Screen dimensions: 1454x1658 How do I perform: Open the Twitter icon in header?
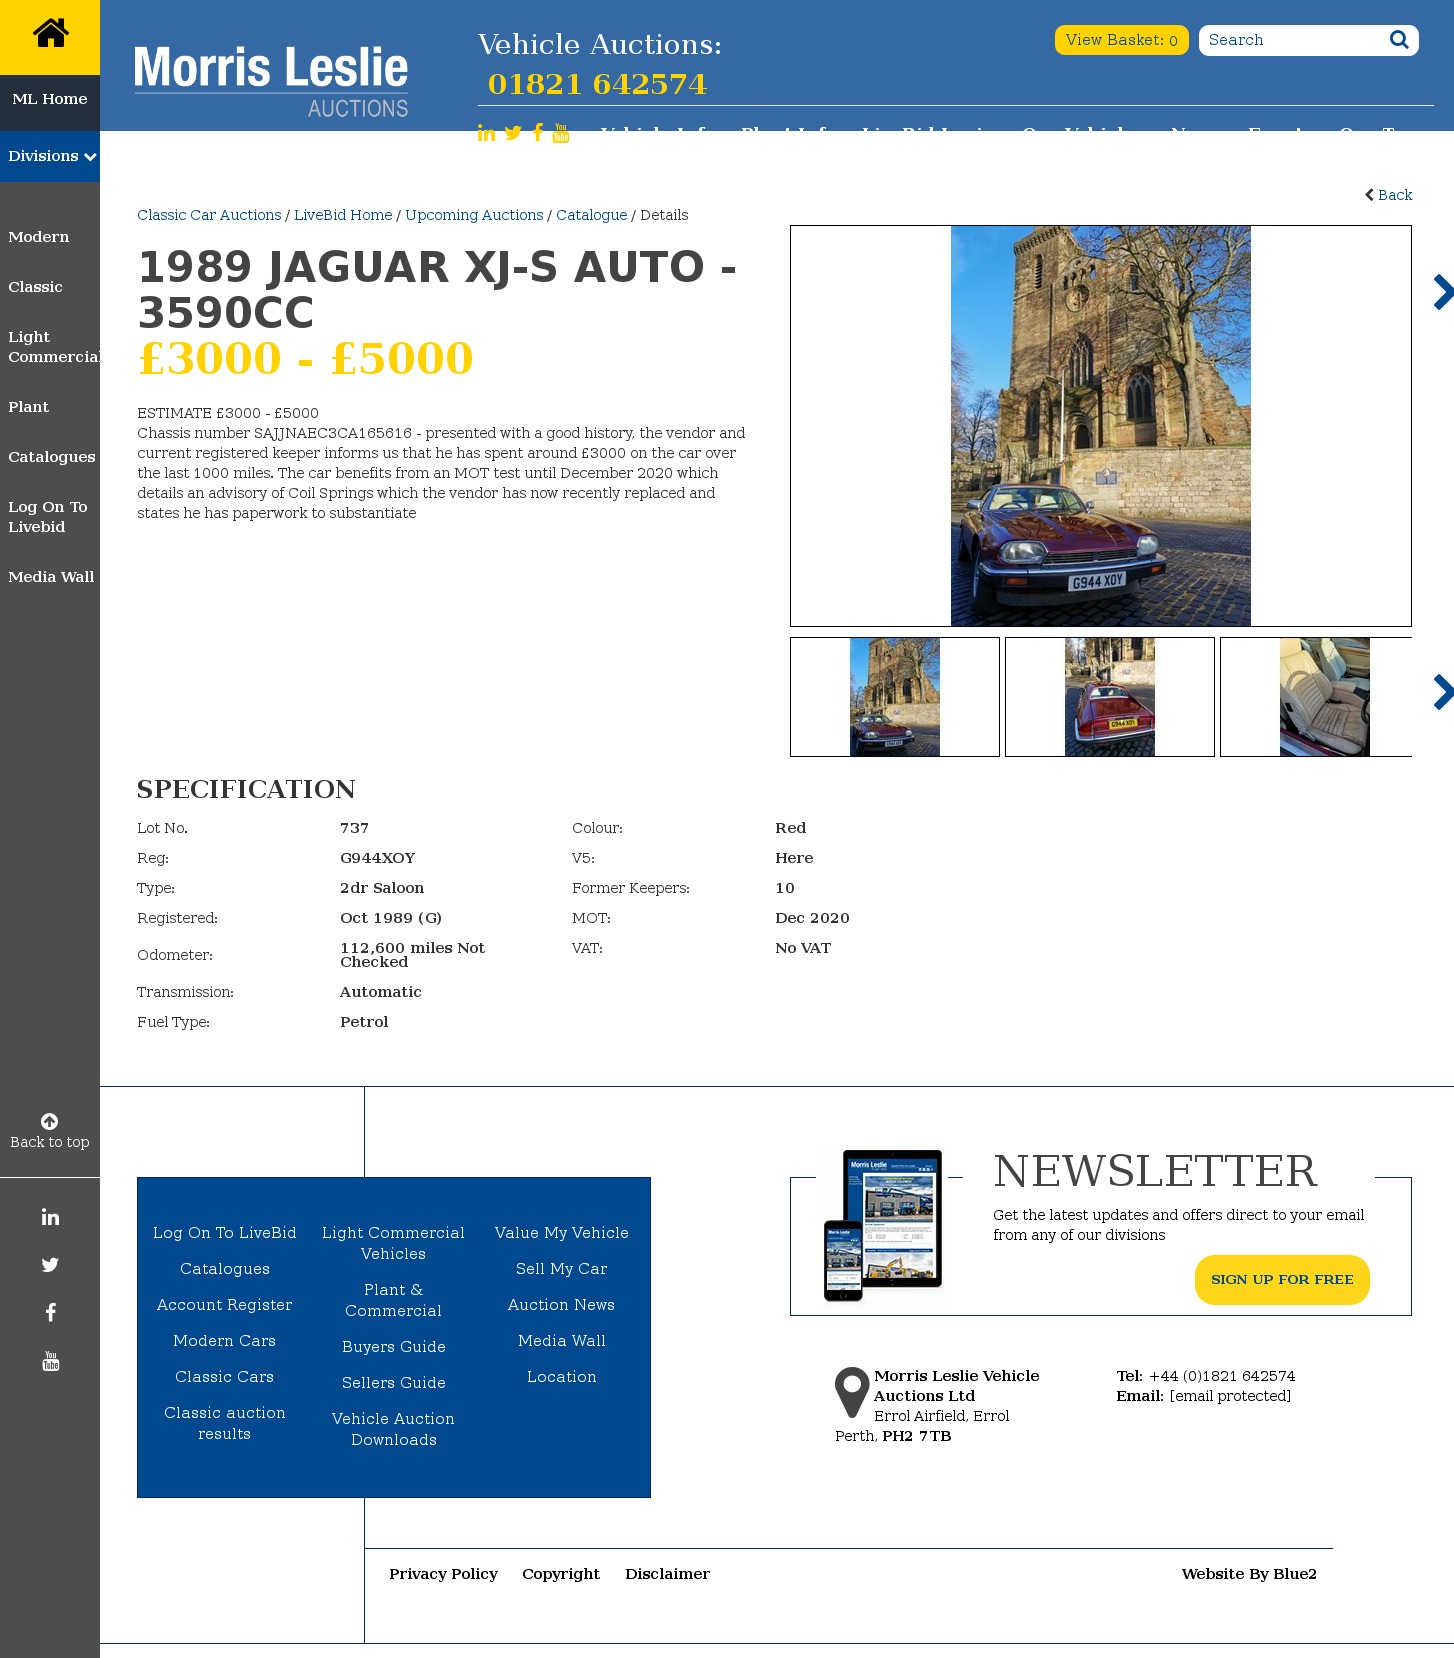pos(513,133)
